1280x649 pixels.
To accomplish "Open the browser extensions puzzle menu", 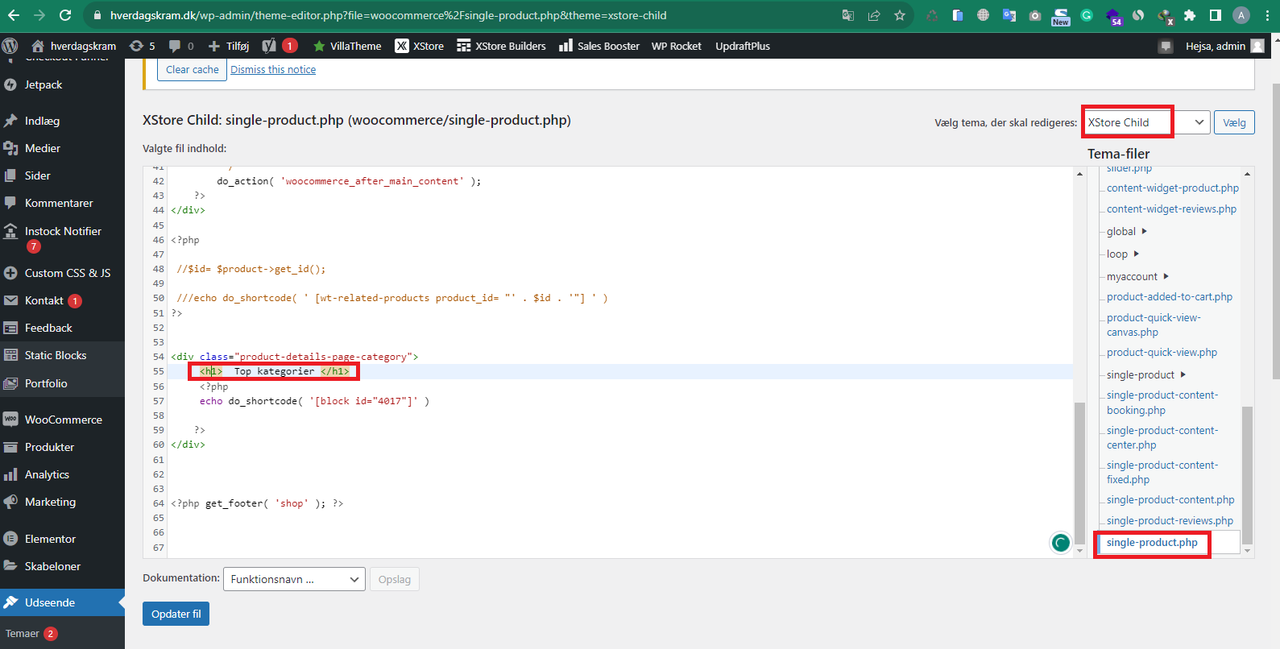I will click(1189, 16).
